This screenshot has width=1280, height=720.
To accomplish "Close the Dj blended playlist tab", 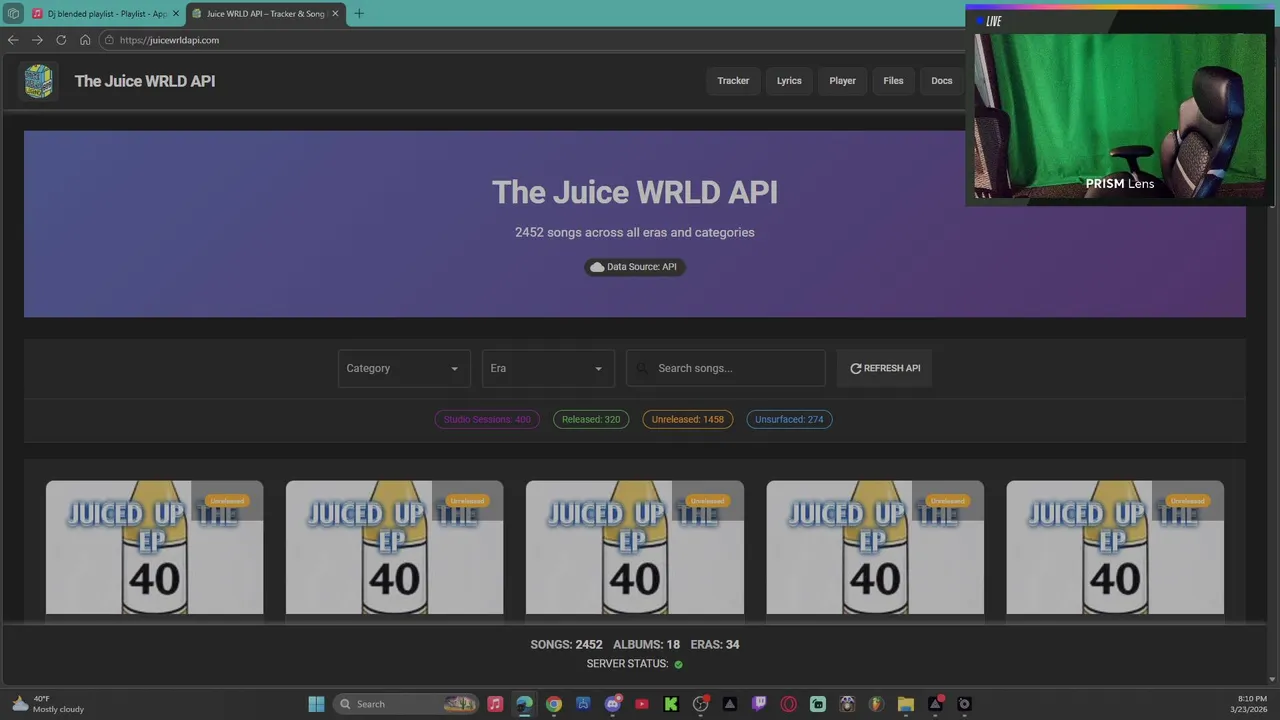I will tap(176, 13).
